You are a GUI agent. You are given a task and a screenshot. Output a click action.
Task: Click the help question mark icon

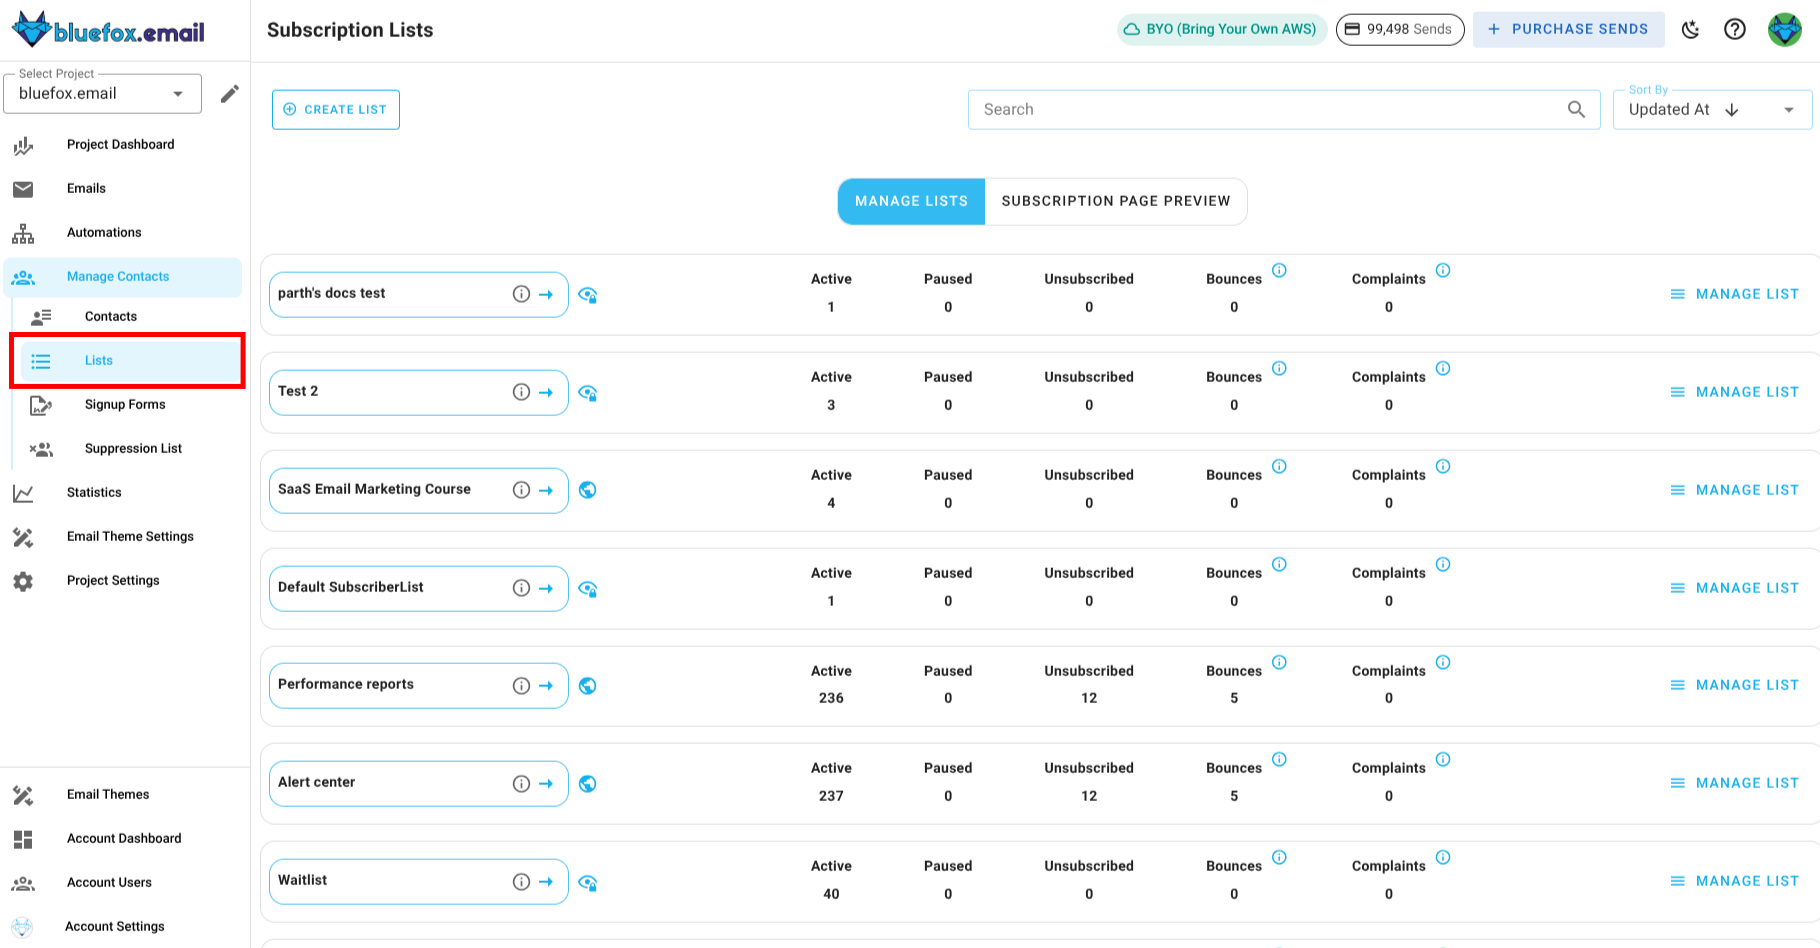click(1735, 30)
